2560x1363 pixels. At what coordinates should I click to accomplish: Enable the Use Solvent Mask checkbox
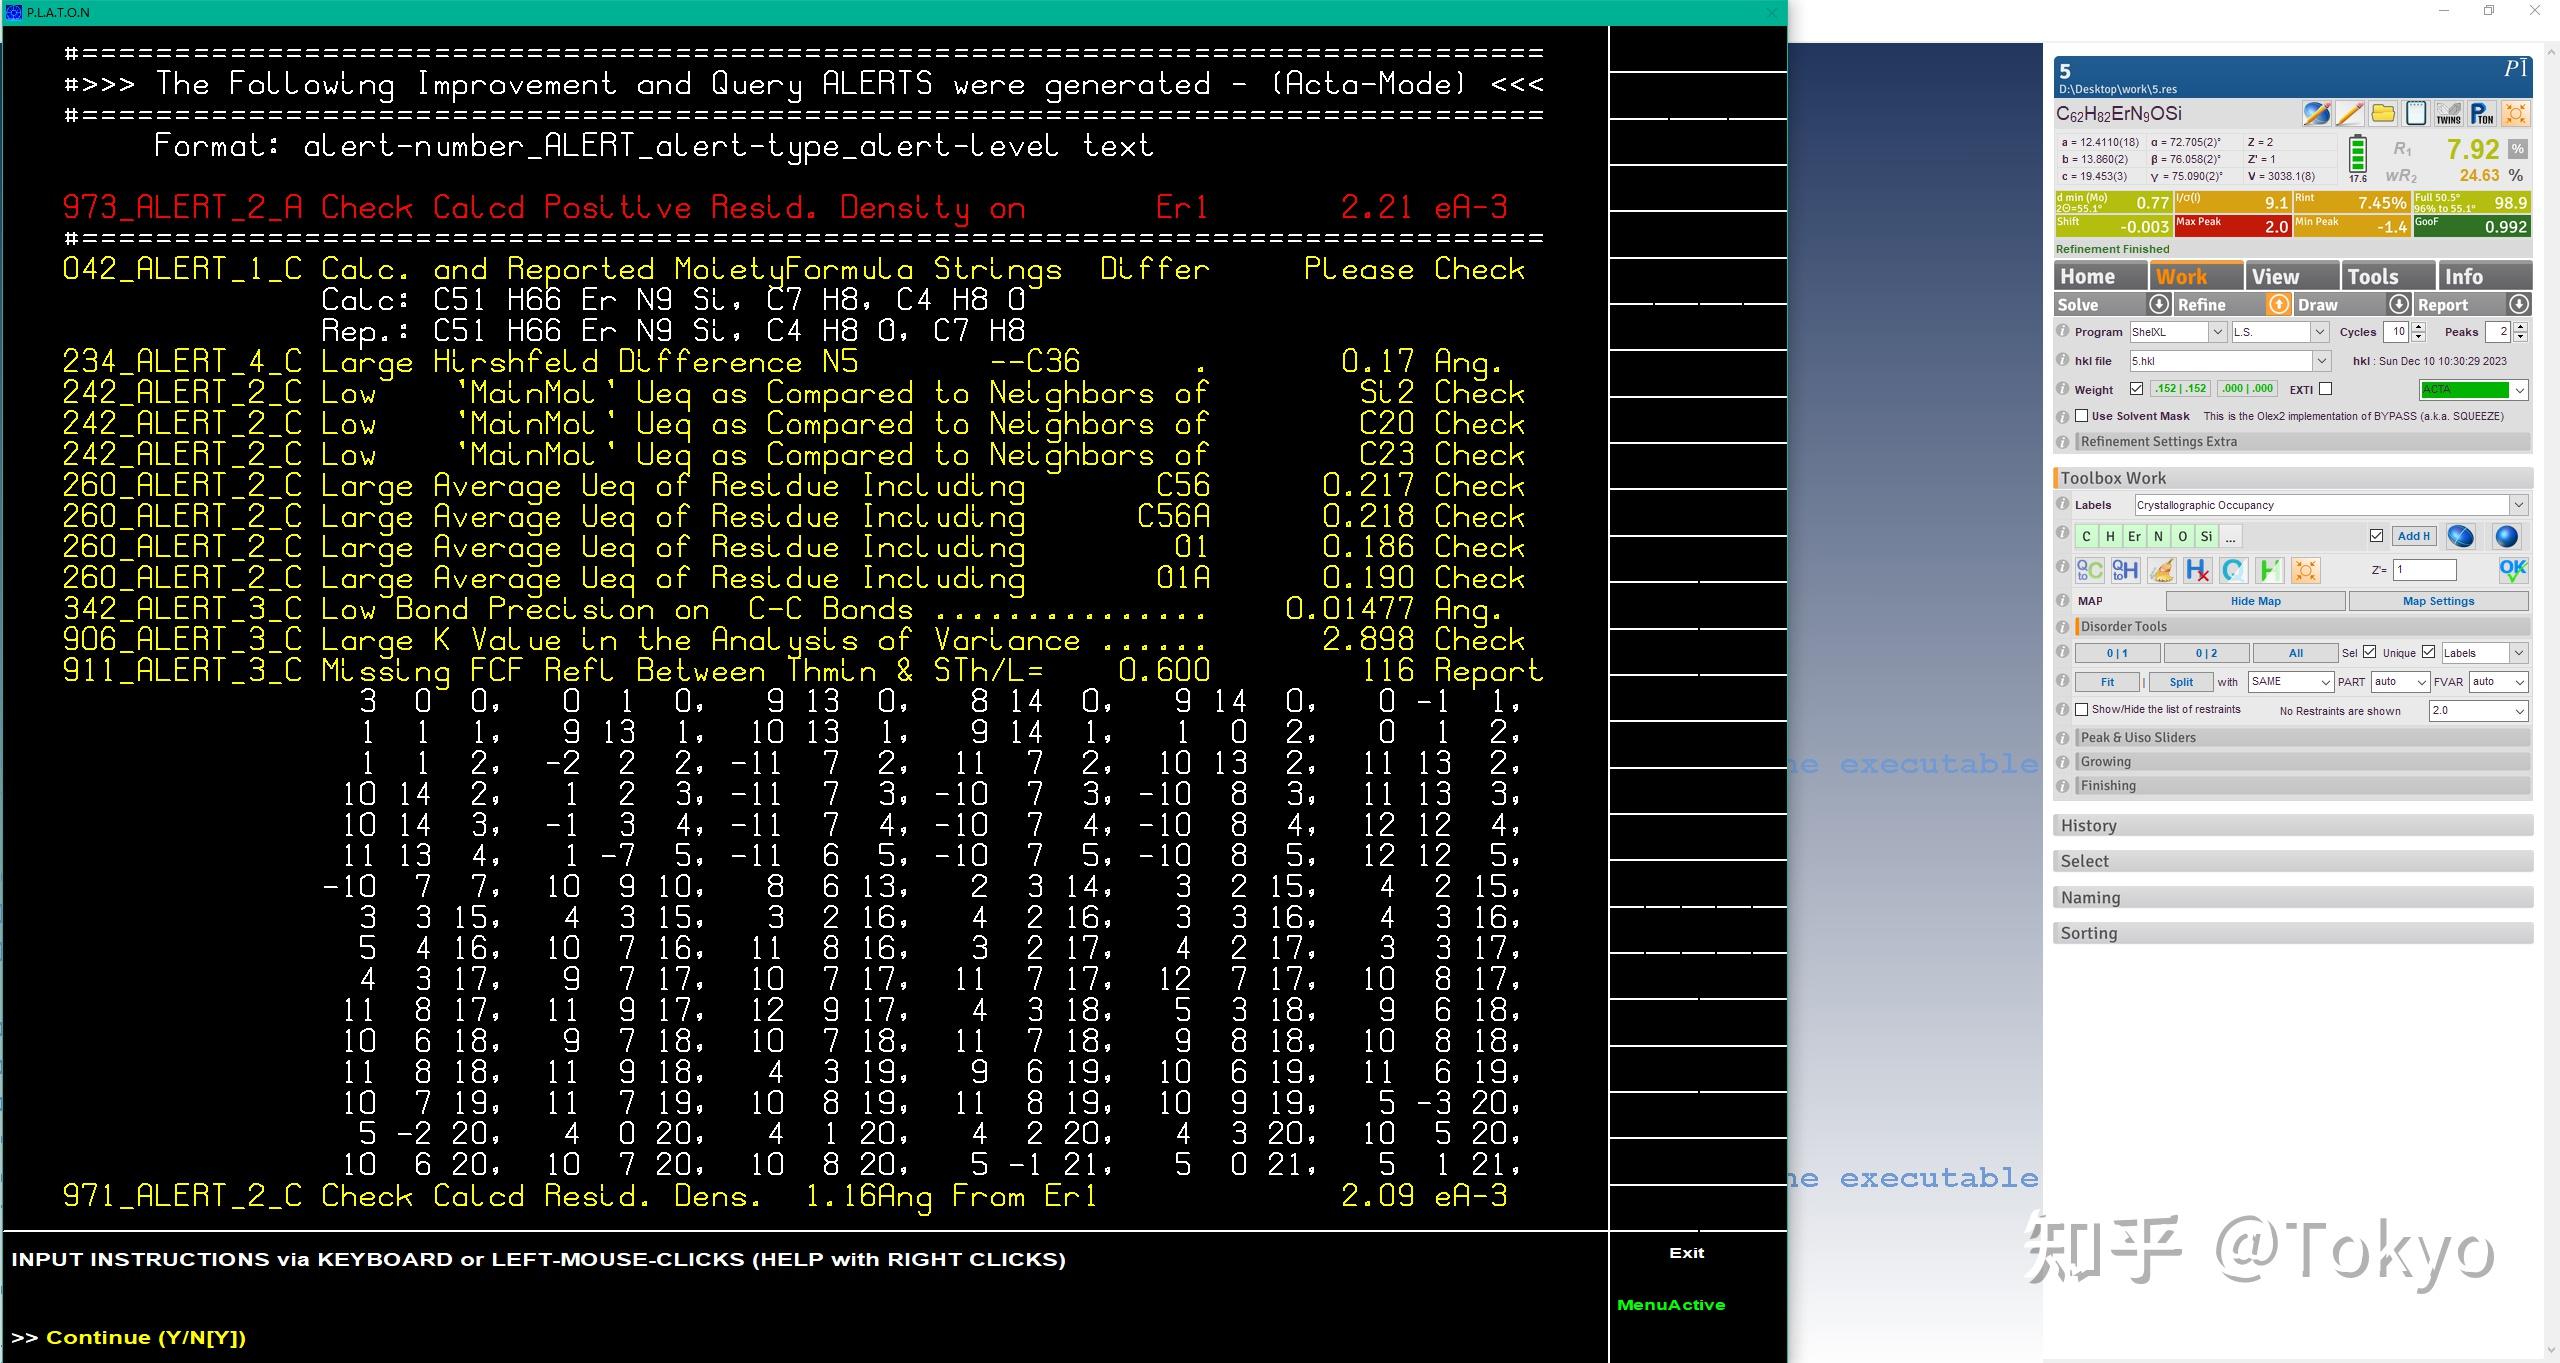click(x=2082, y=416)
